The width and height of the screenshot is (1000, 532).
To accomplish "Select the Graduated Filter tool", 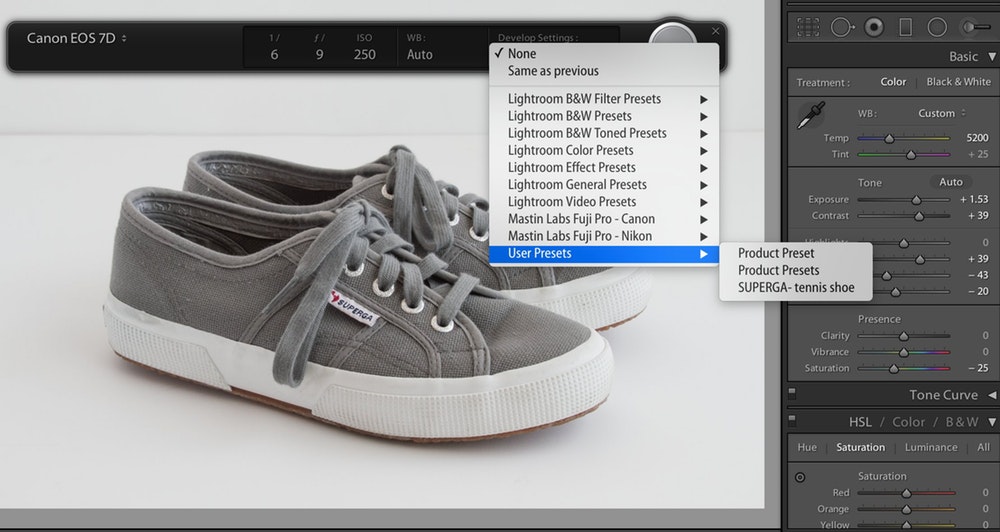I will tap(905, 27).
